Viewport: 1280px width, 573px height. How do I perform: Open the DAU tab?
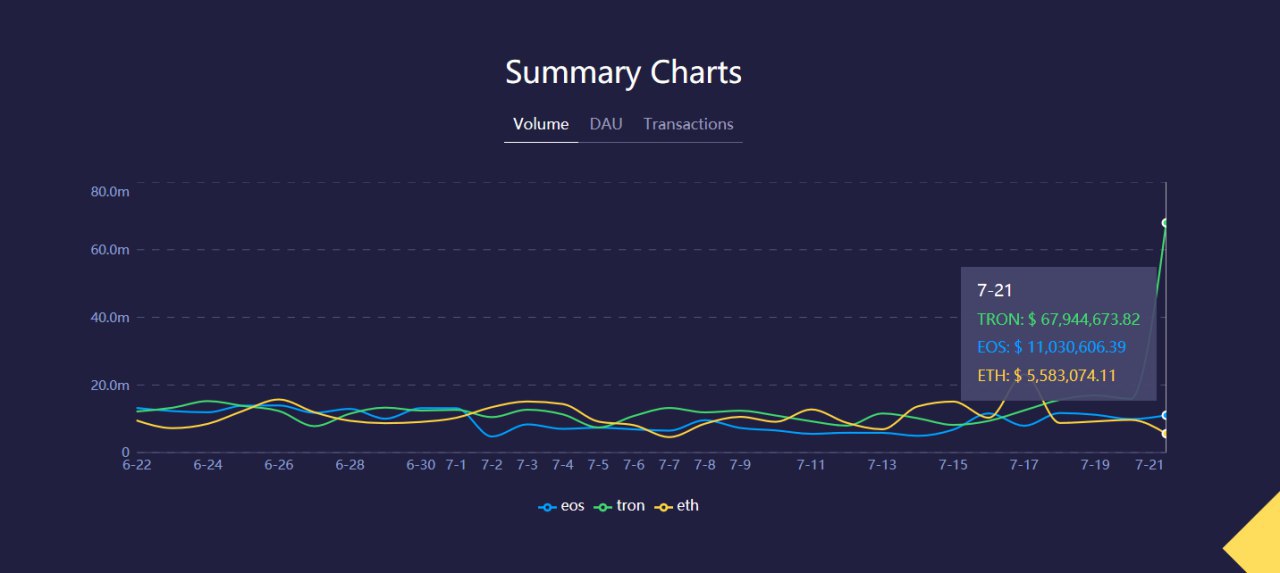pos(606,124)
